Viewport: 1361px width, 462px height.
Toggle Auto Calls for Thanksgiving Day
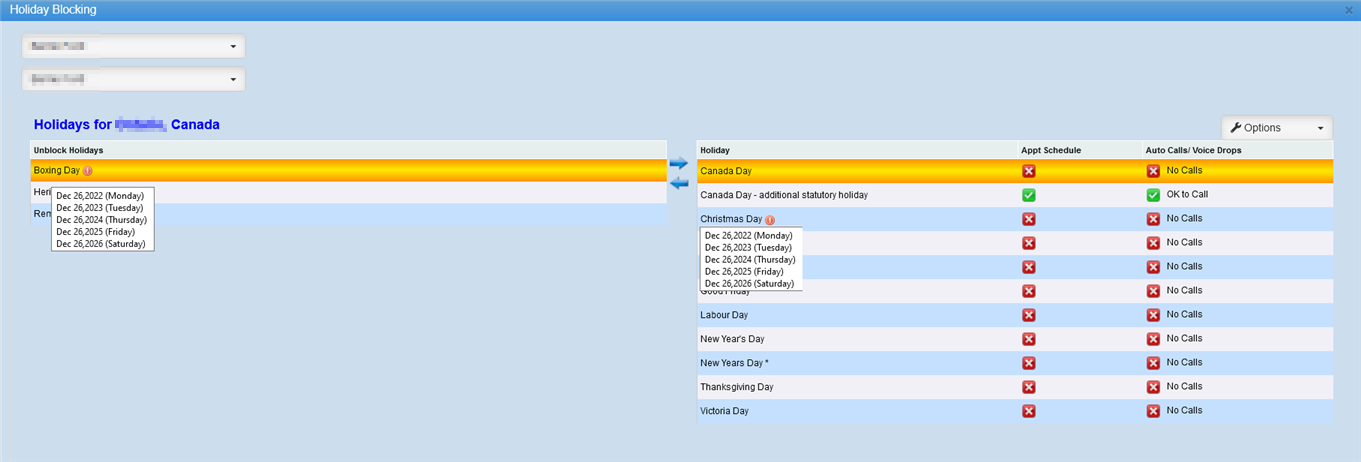pyautogui.click(x=1153, y=387)
